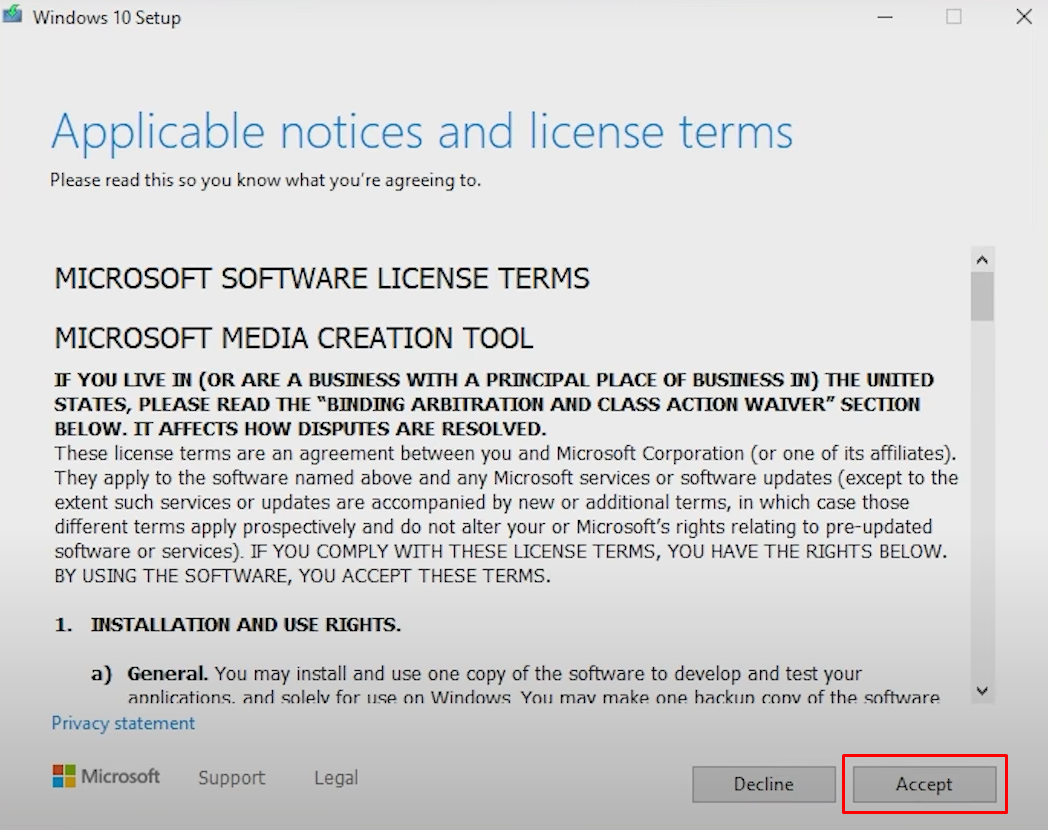
Task: Decline the license terms
Action: tap(763, 784)
